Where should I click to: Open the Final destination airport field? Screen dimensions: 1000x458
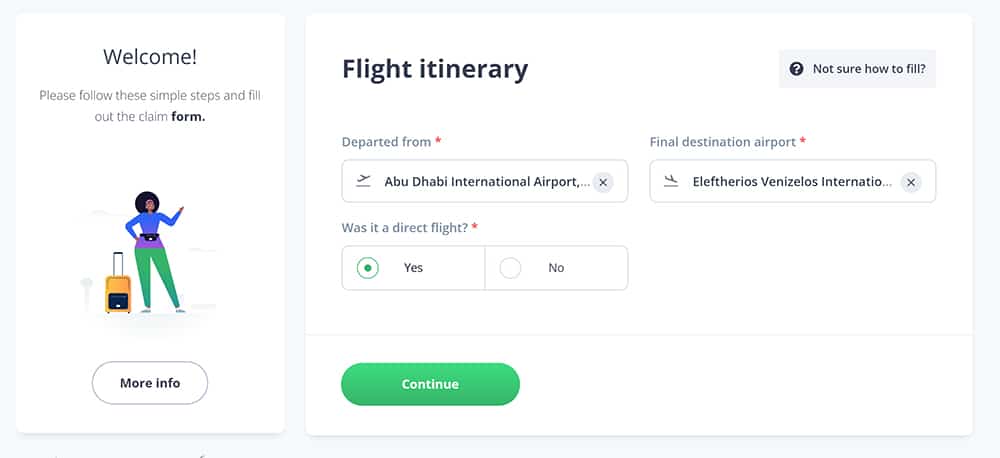(x=793, y=181)
